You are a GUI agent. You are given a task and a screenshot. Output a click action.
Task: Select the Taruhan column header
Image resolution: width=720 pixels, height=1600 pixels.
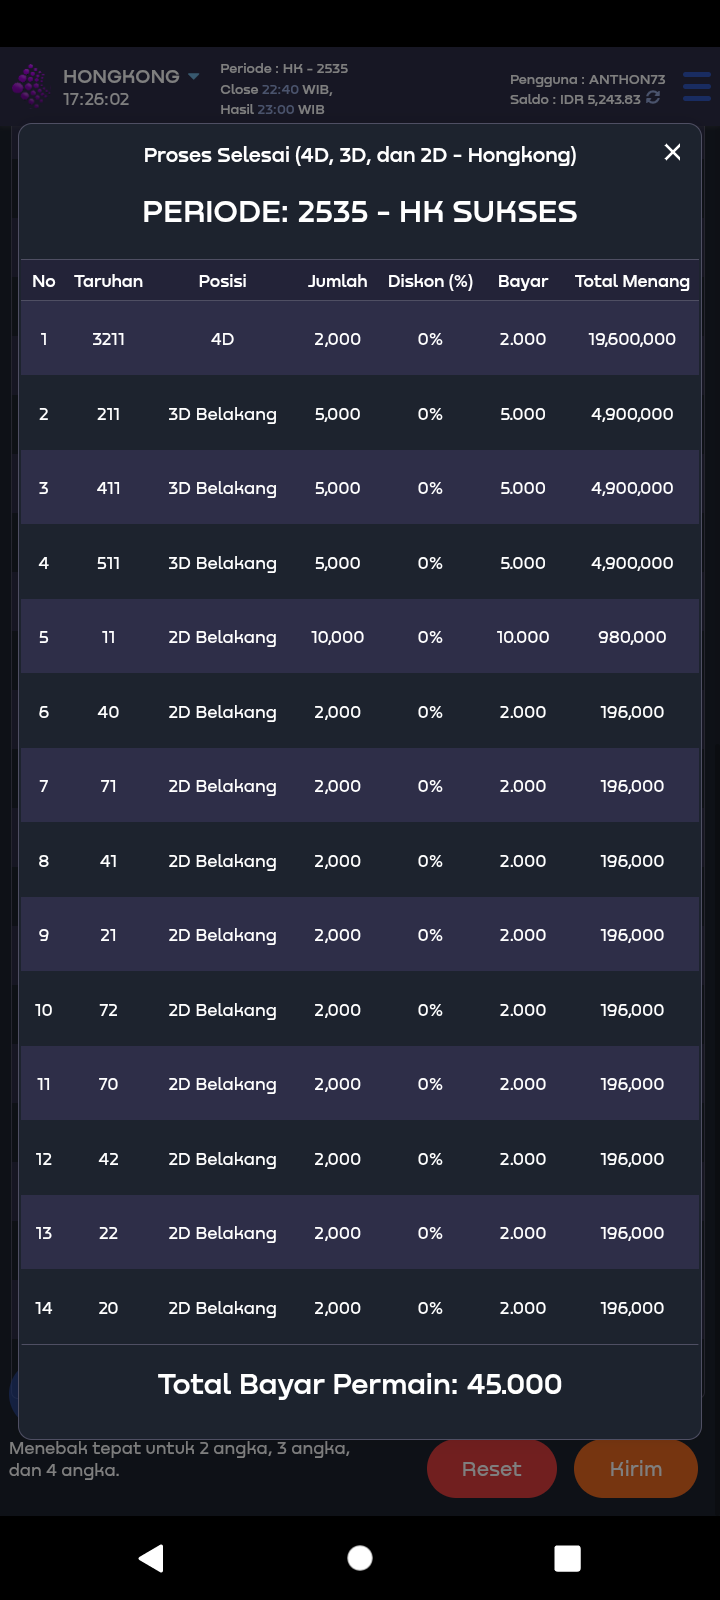(108, 281)
